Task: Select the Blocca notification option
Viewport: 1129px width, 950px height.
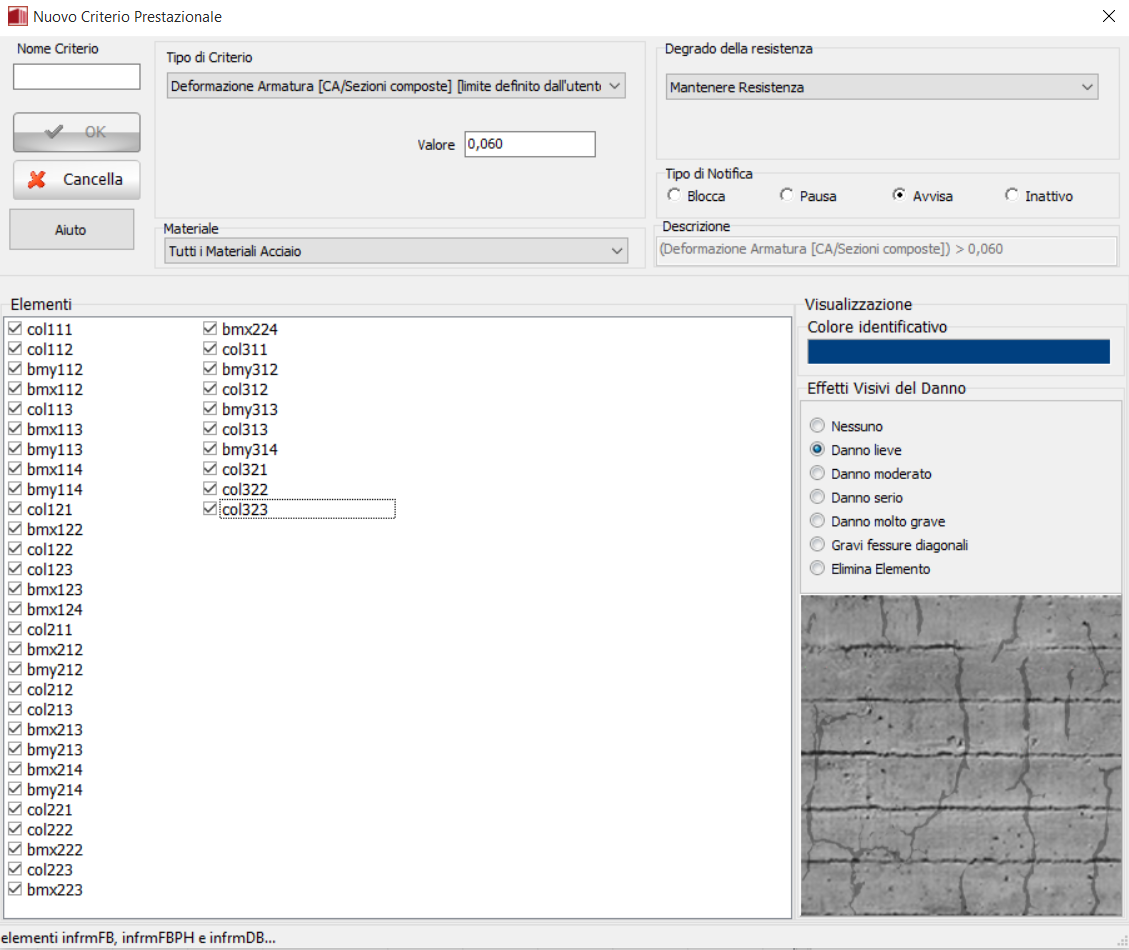Action: [x=675, y=196]
